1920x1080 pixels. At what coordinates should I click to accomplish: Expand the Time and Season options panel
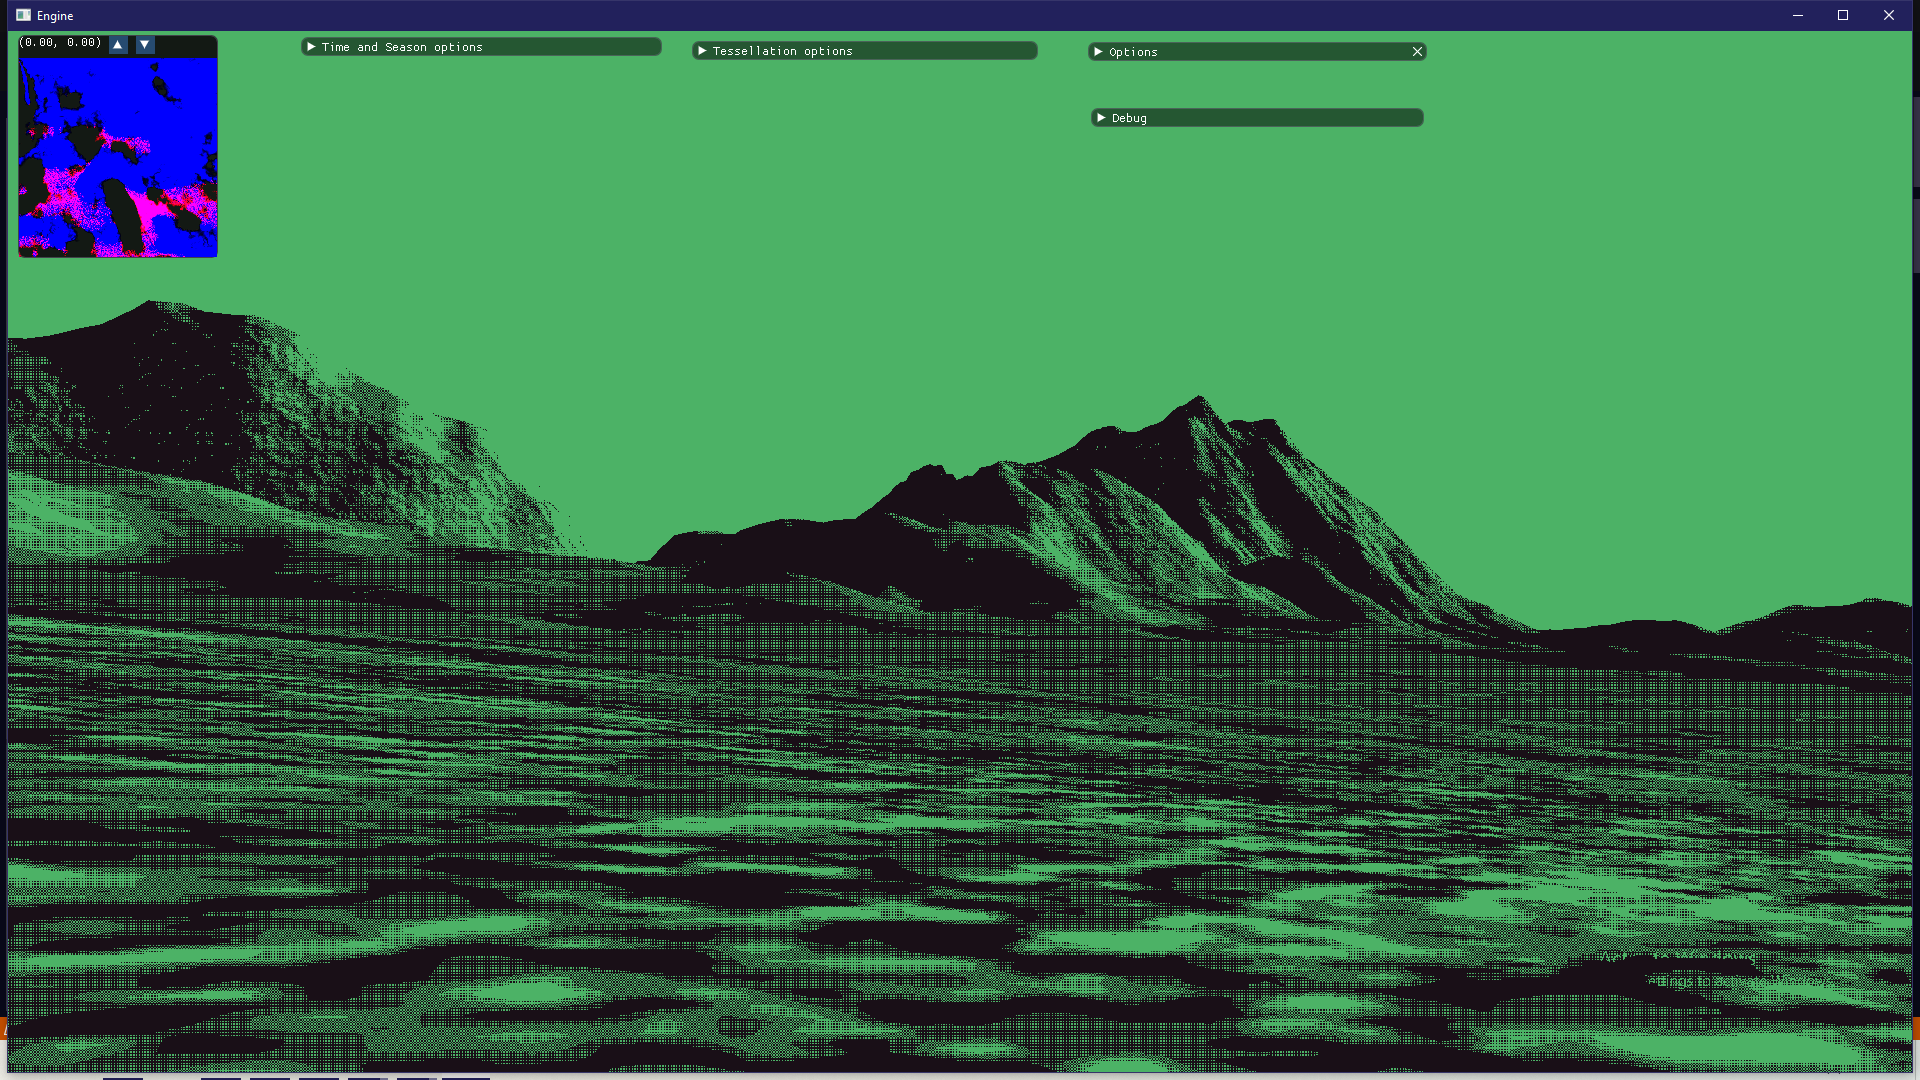click(311, 47)
